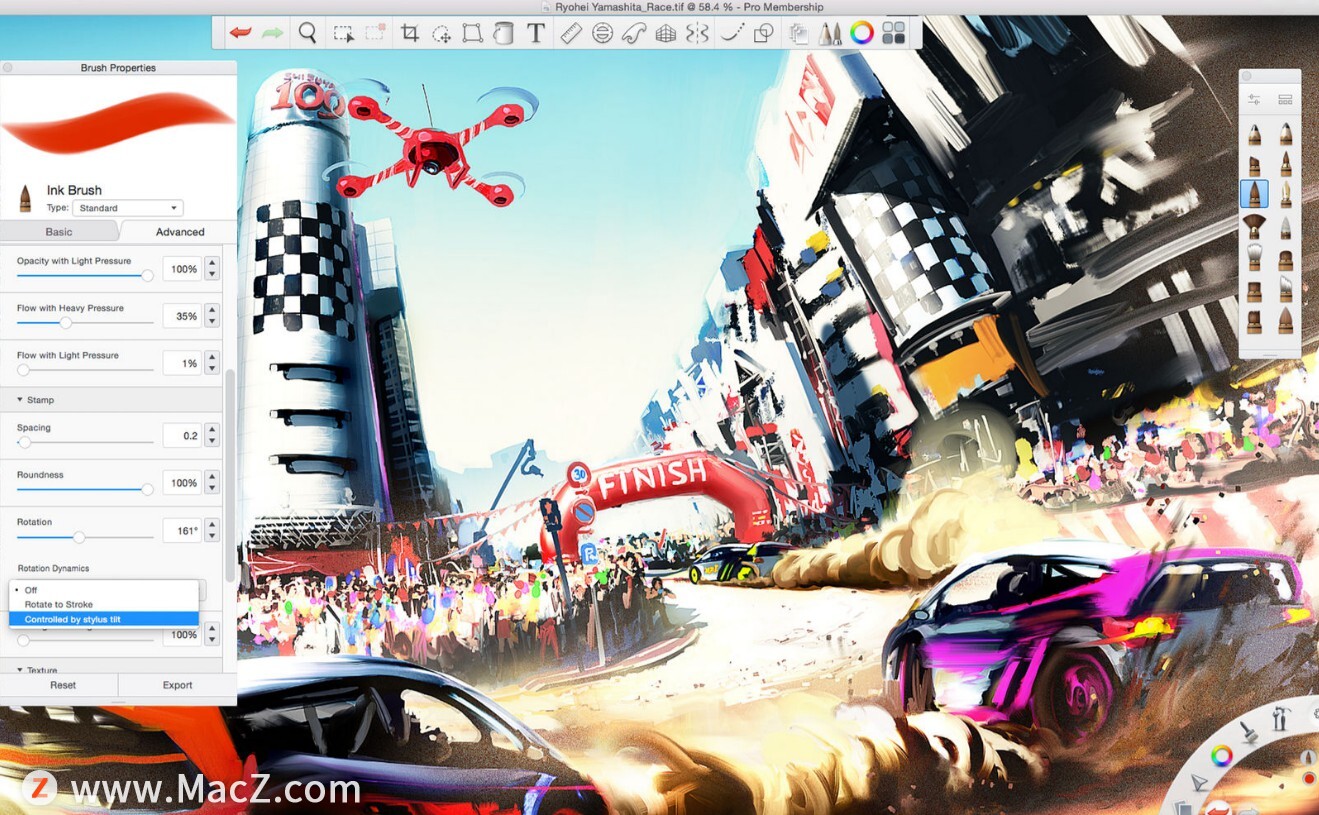Screen dimensions: 1319x815
Task: Toggle the Steady Stroke tool
Action: [731, 33]
